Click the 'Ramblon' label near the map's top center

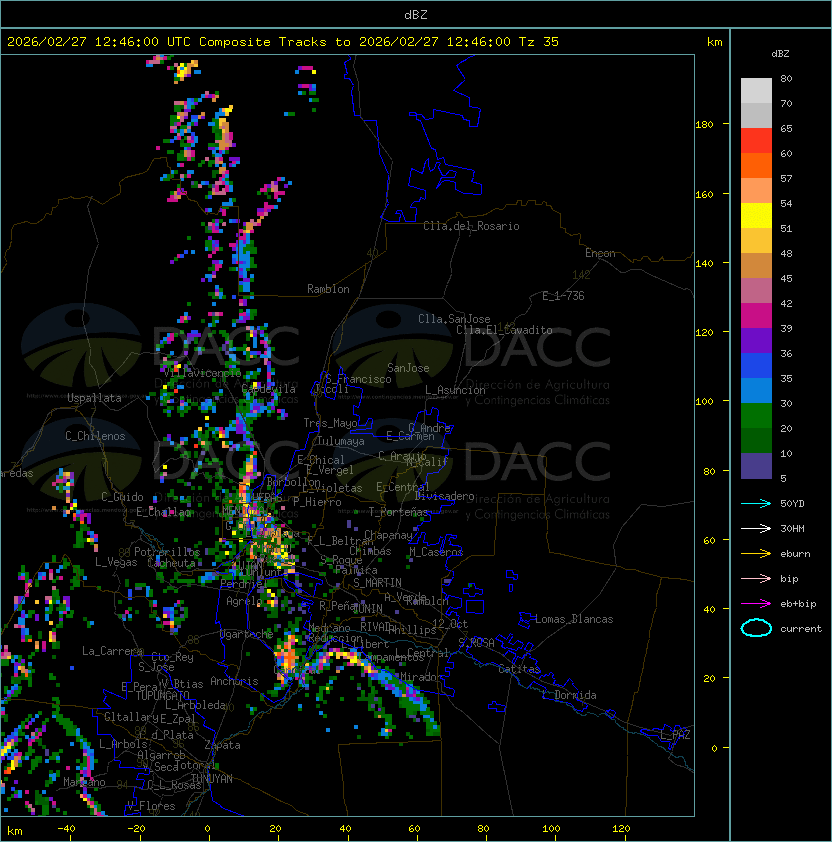328,289
